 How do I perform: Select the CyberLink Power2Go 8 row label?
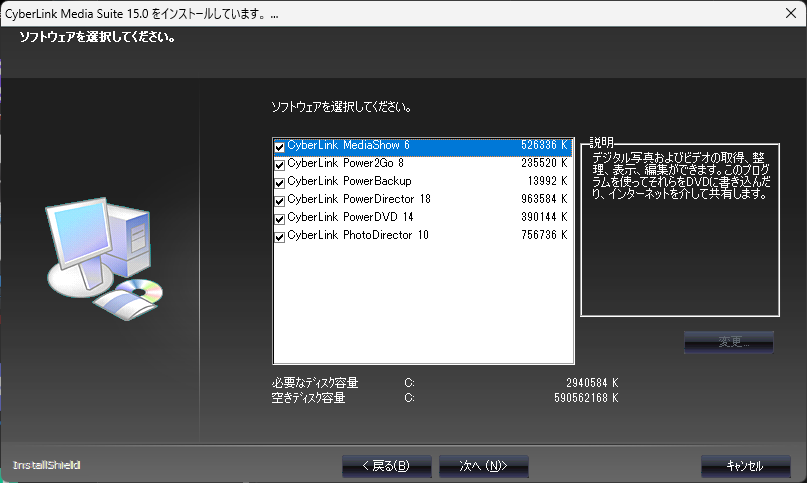(x=345, y=163)
